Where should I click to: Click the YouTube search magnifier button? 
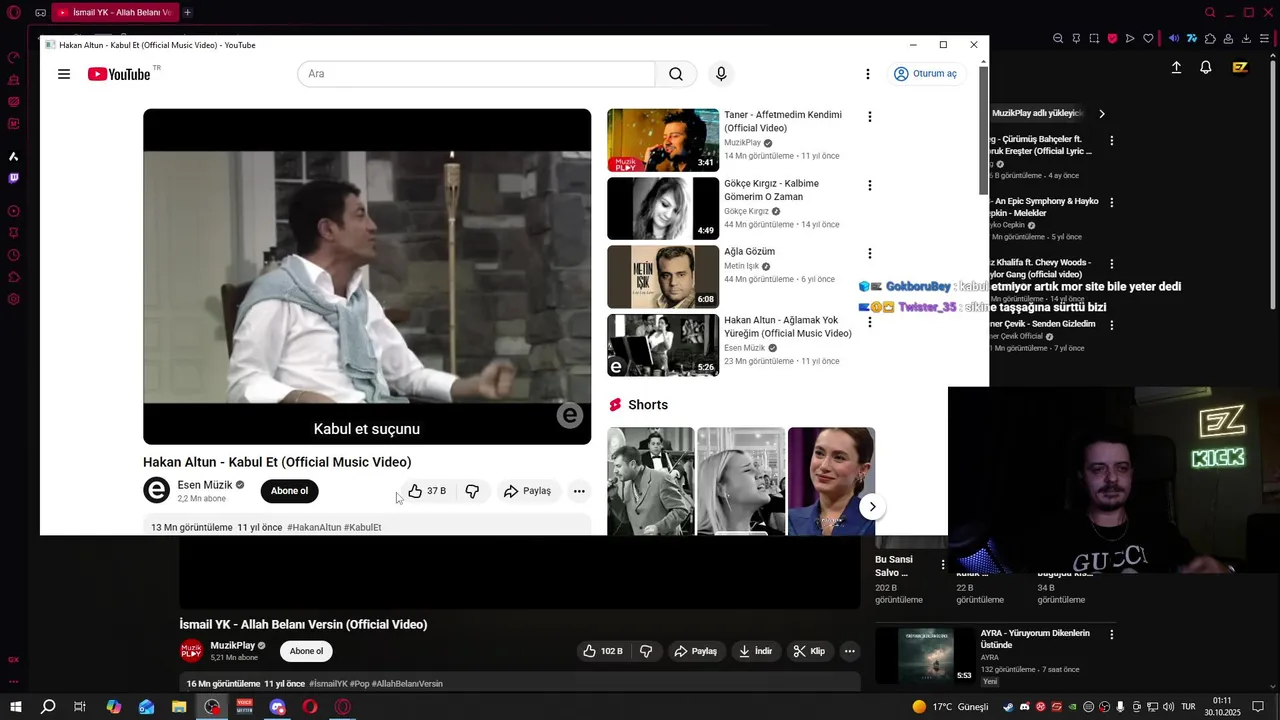pos(676,74)
